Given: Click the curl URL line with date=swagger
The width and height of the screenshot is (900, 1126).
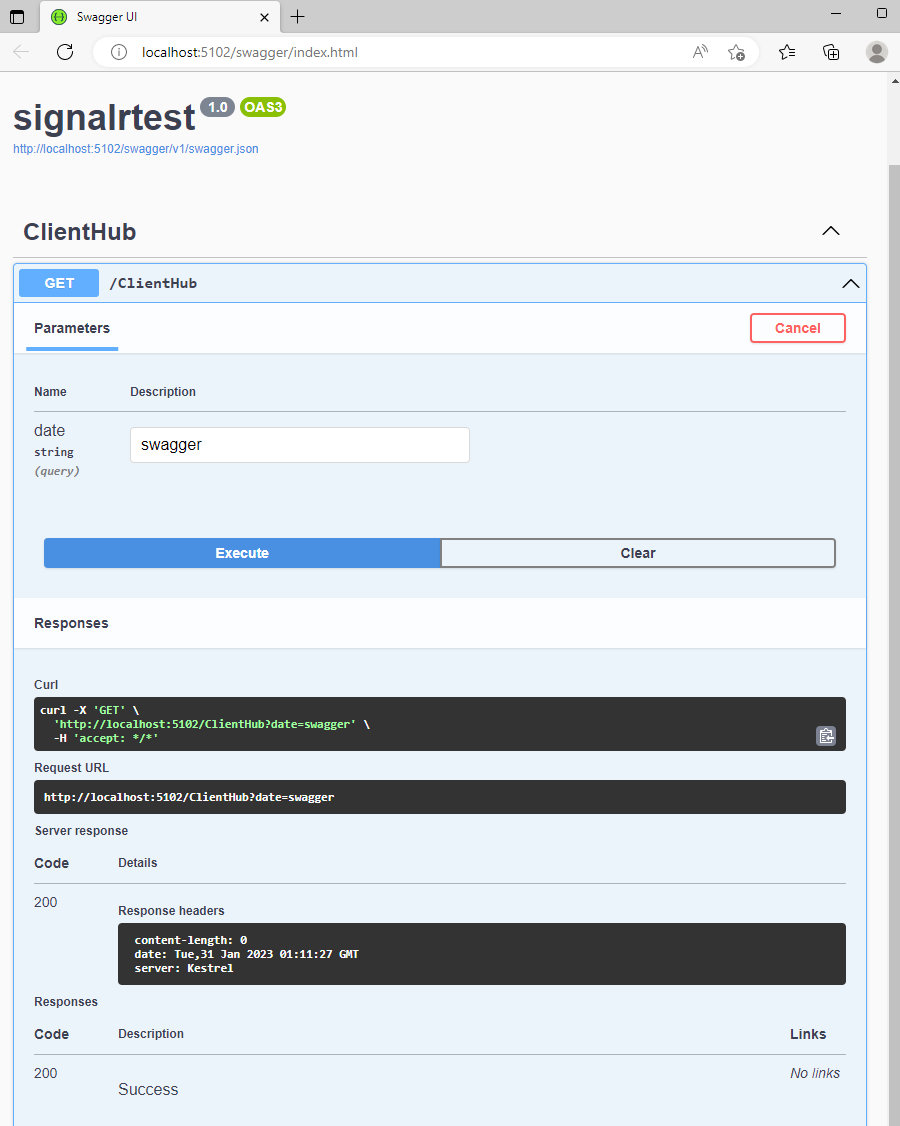Looking at the screenshot, I should [205, 724].
